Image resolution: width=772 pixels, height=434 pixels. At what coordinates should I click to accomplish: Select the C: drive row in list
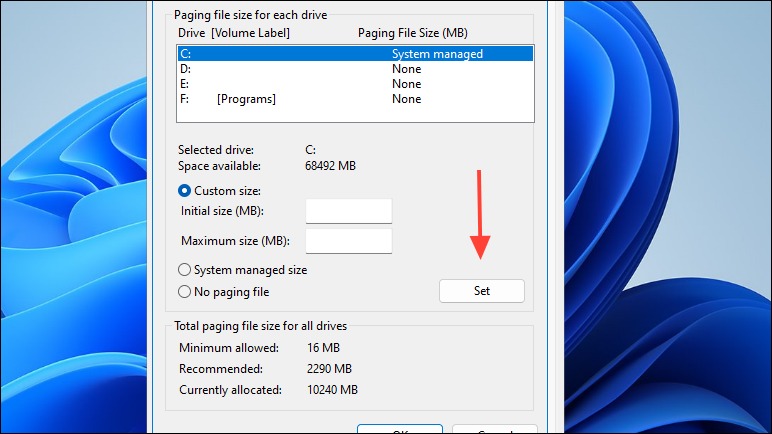point(355,53)
